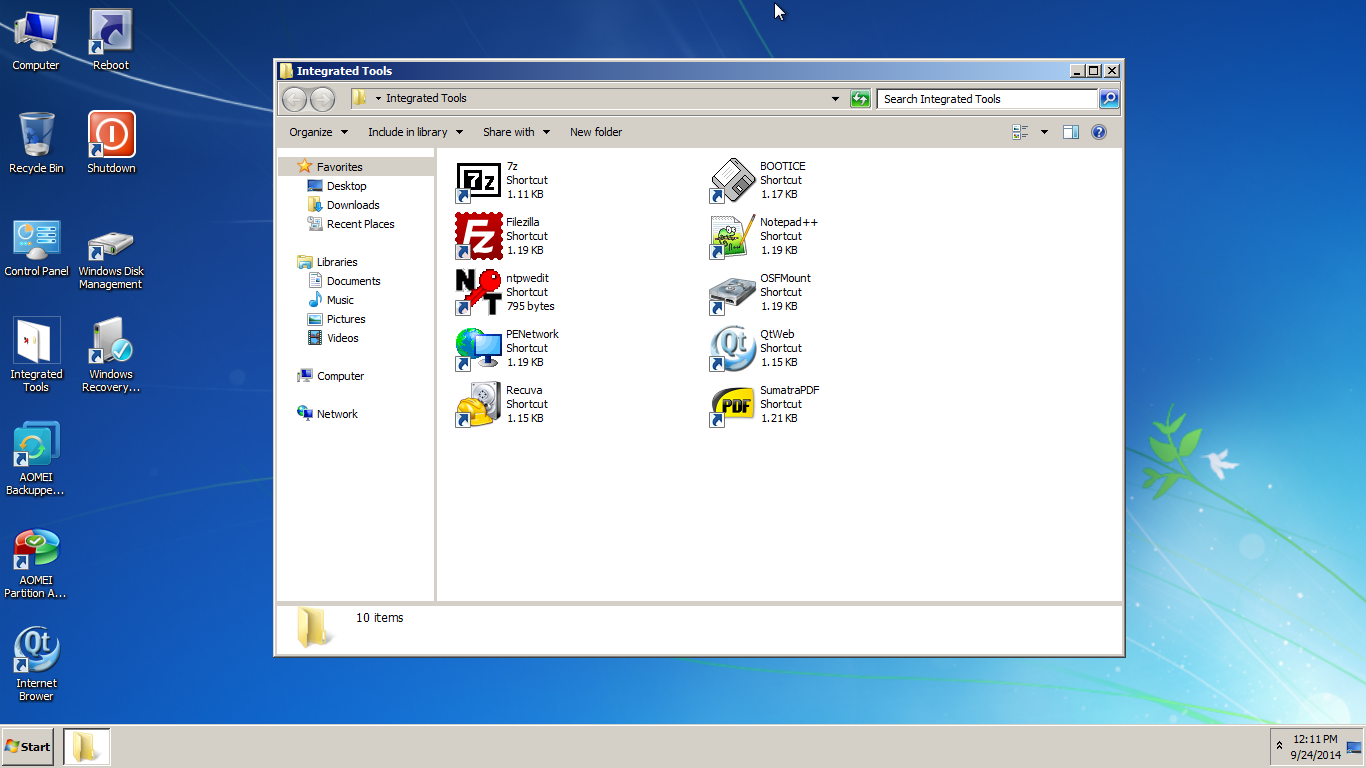This screenshot has height=768, width=1366.
Task: Click the QtWeb shortcut in folder
Action: tap(732, 348)
